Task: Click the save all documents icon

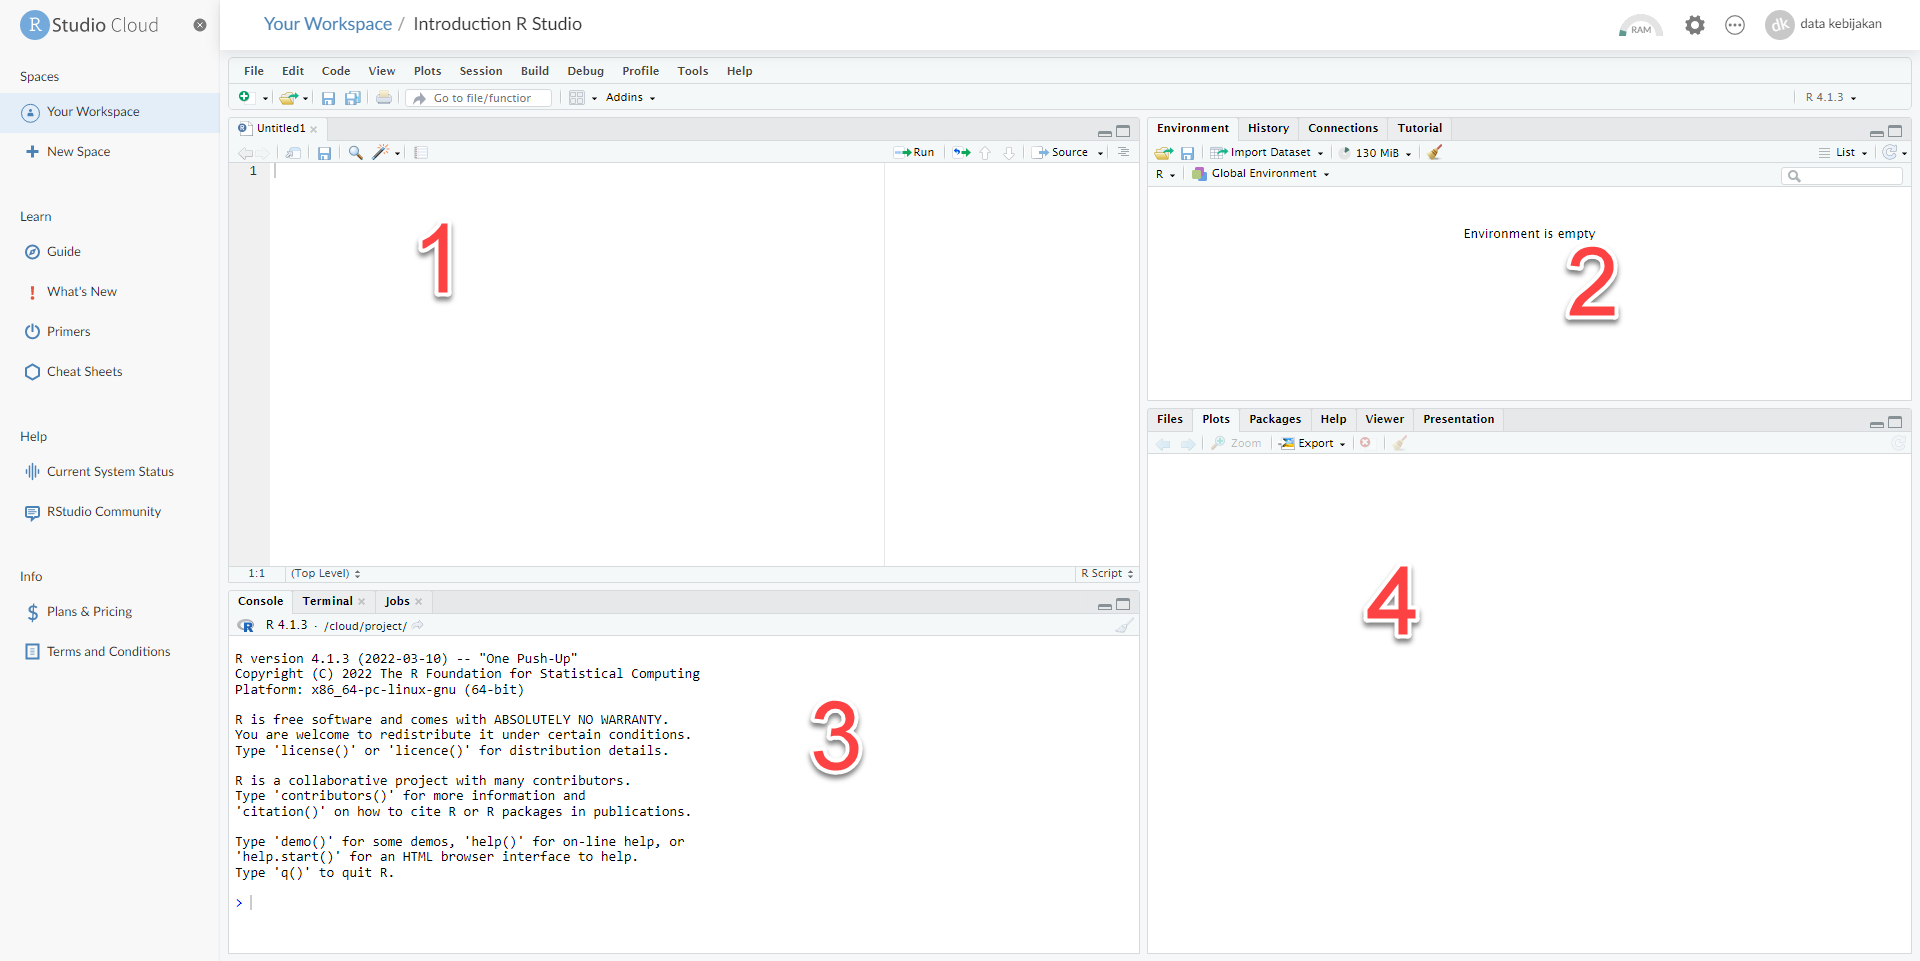Action: click(353, 98)
